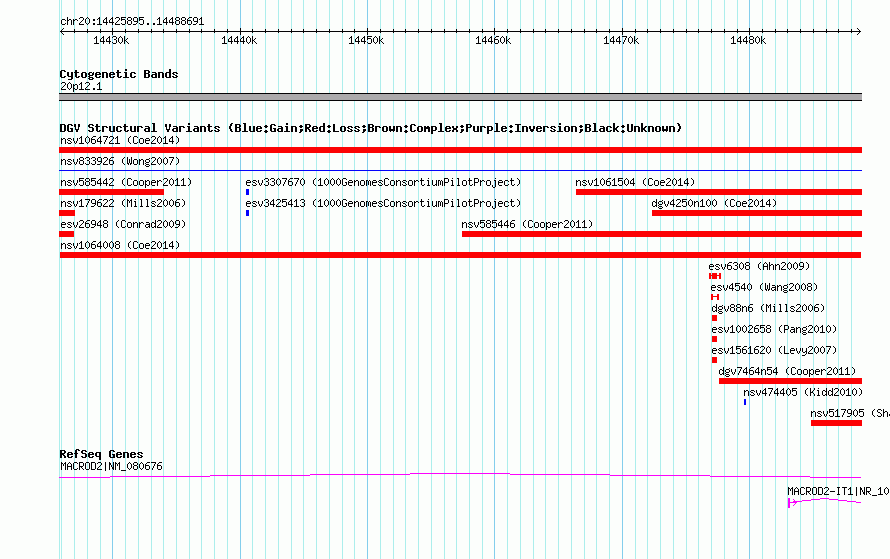Select the red bar under nsv517905
The width and height of the screenshot is (890, 559).
click(x=837, y=423)
